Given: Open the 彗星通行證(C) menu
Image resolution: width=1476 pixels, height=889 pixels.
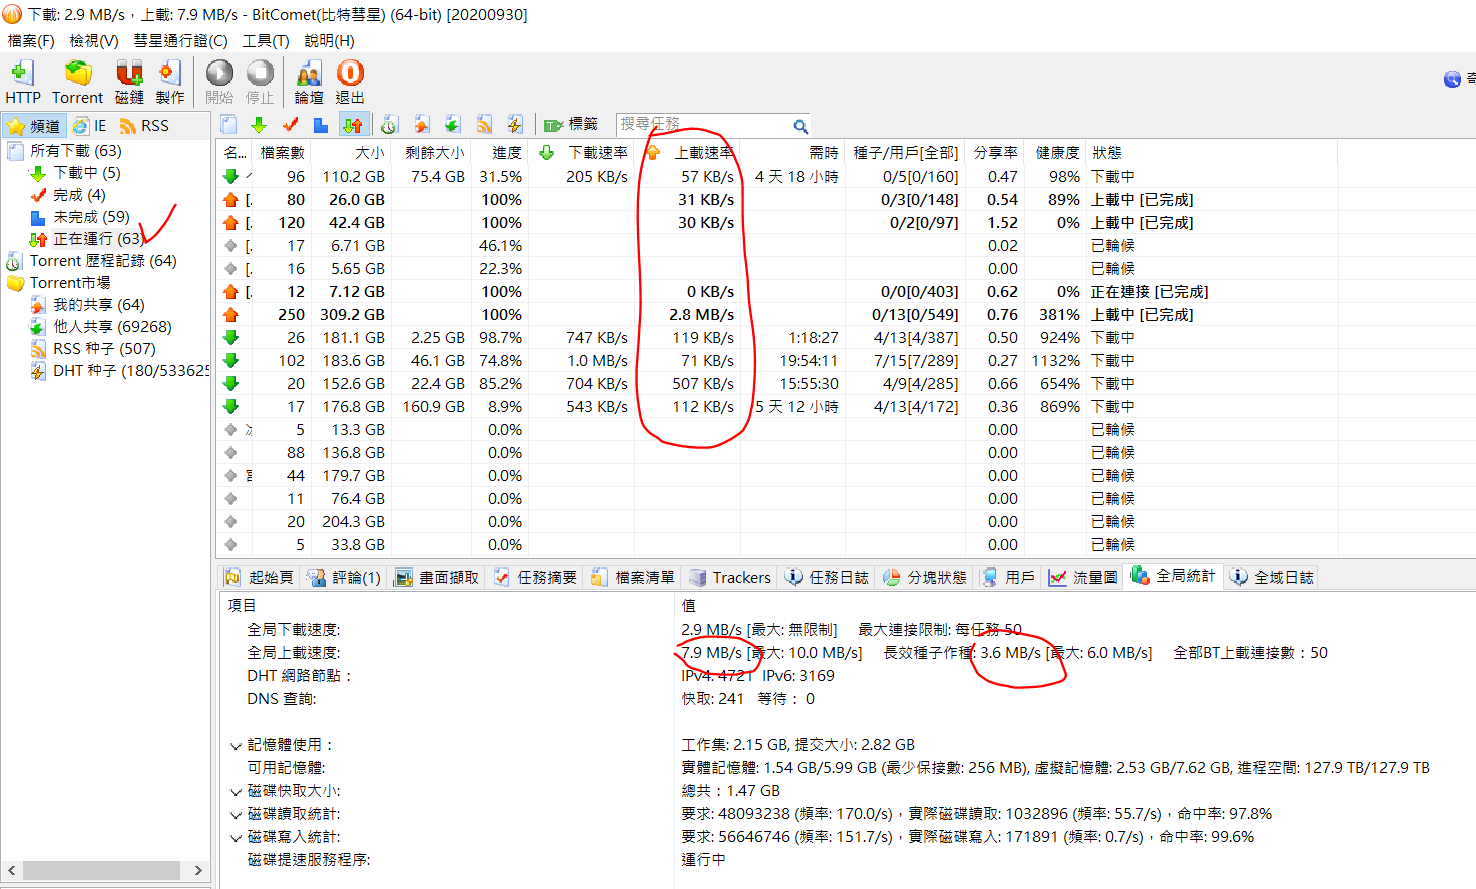Looking at the screenshot, I should point(180,41).
